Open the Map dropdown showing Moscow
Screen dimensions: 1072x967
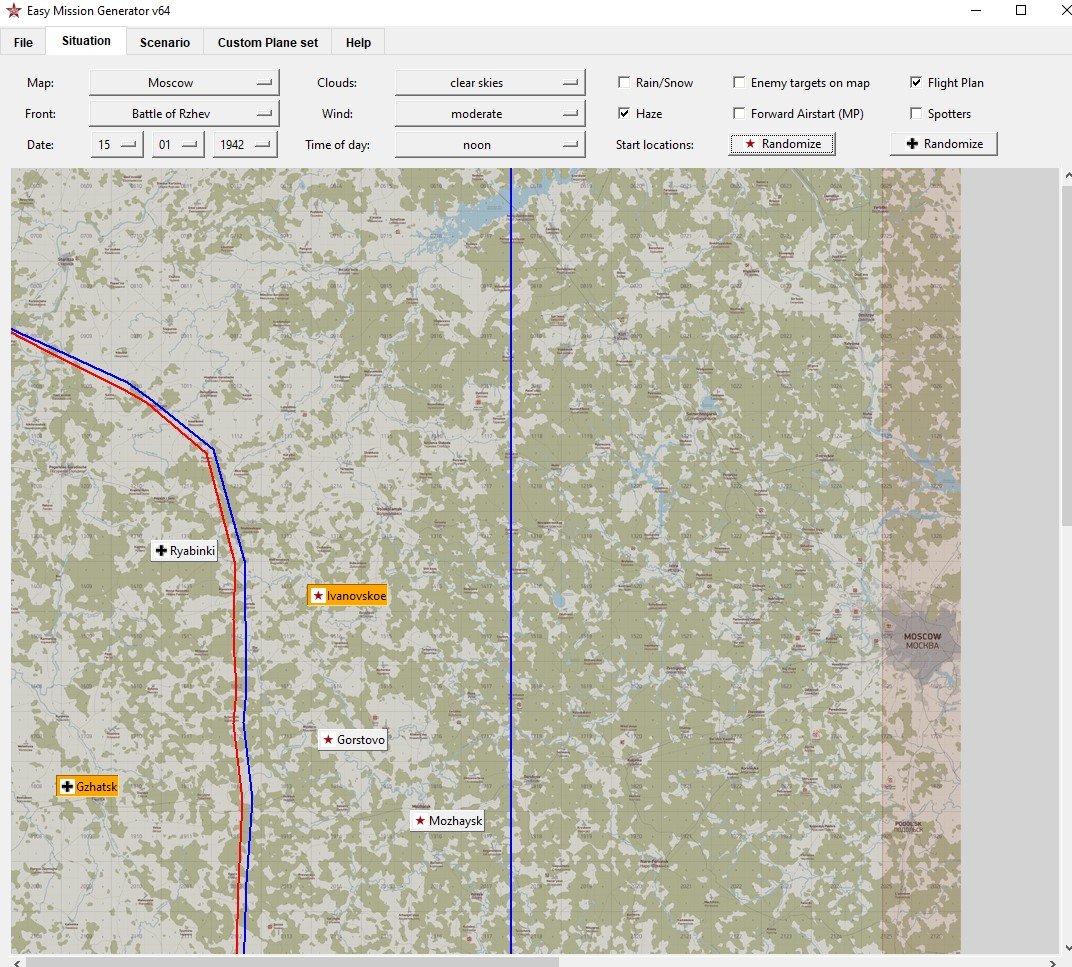click(x=184, y=83)
